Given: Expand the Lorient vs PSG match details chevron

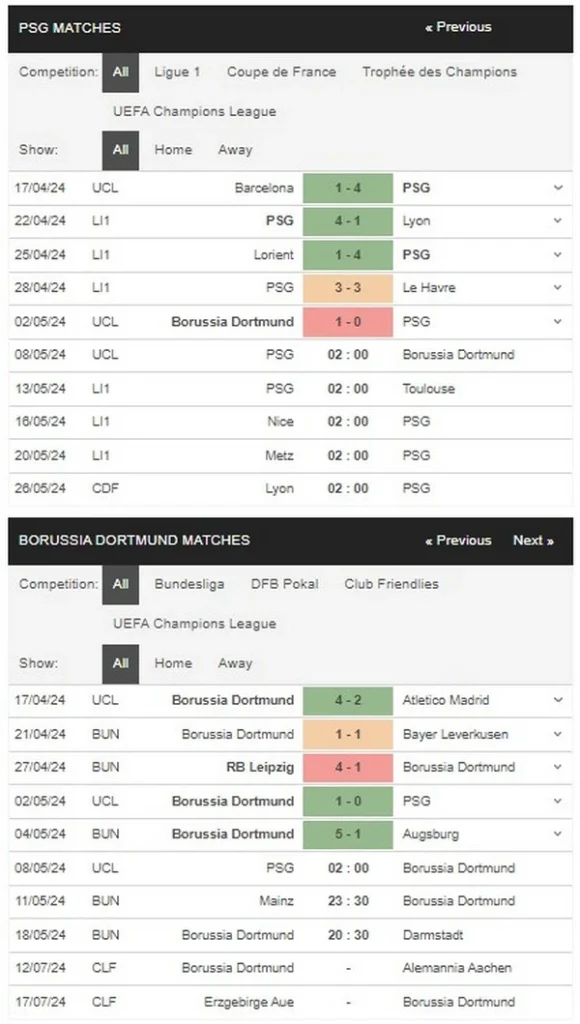Looking at the screenshot, I should click(x=558, y=255).
